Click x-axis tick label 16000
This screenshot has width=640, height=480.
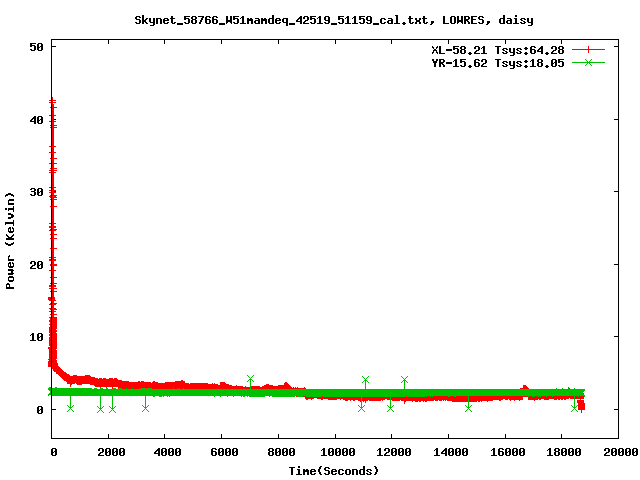[507, 452]
